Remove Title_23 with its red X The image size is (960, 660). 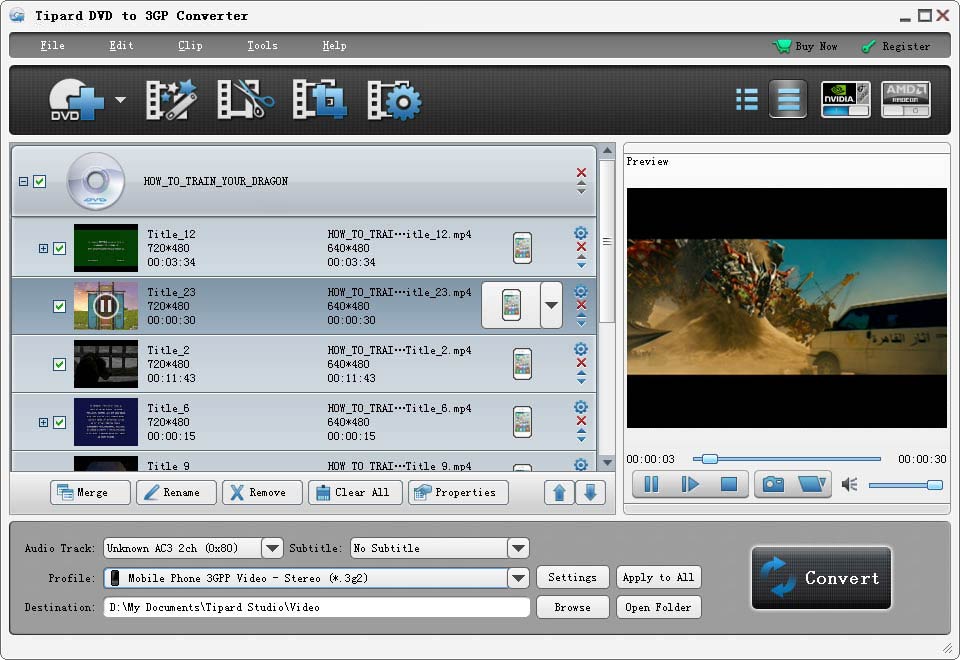tap(581, 305)
